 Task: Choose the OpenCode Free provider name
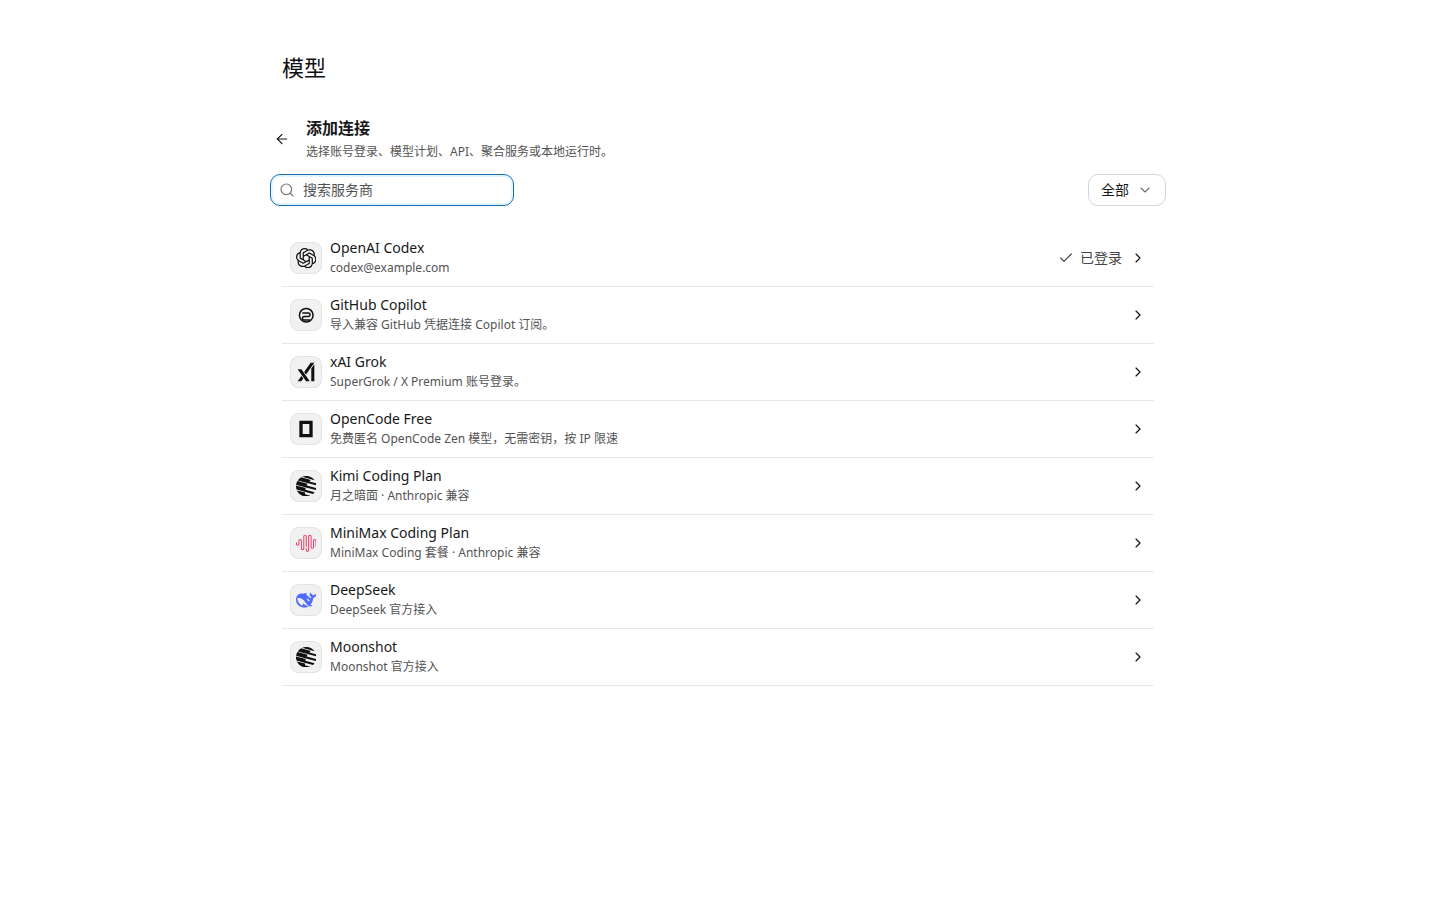coord(381,419)
